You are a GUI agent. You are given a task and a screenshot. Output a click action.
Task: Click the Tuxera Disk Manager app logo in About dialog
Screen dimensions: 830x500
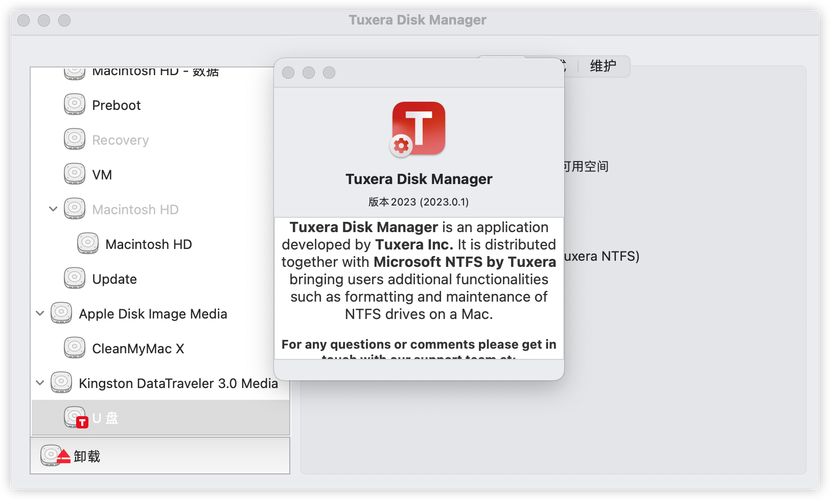pyautogui.click(x=418, y=129)
